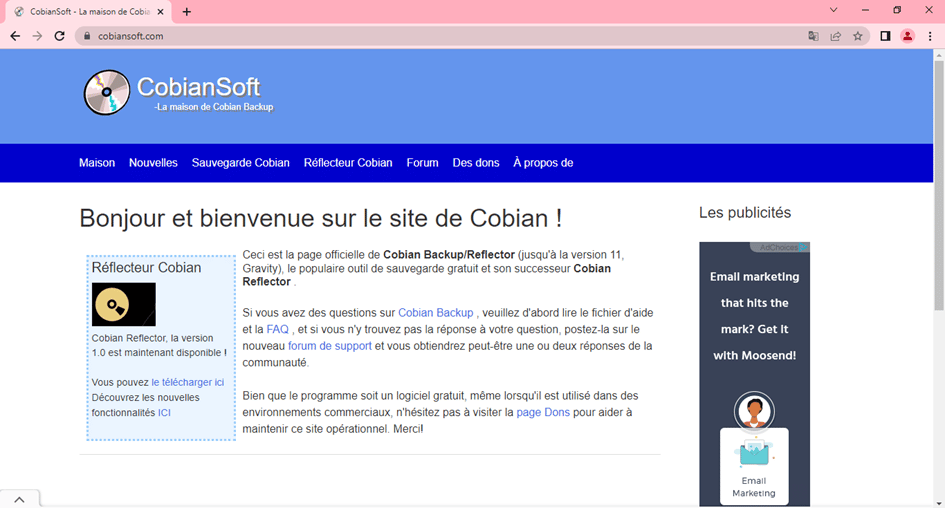The image size is (945, 508).
Task: Open the Google Translate icon in address bar
Action: click(813, 36)
